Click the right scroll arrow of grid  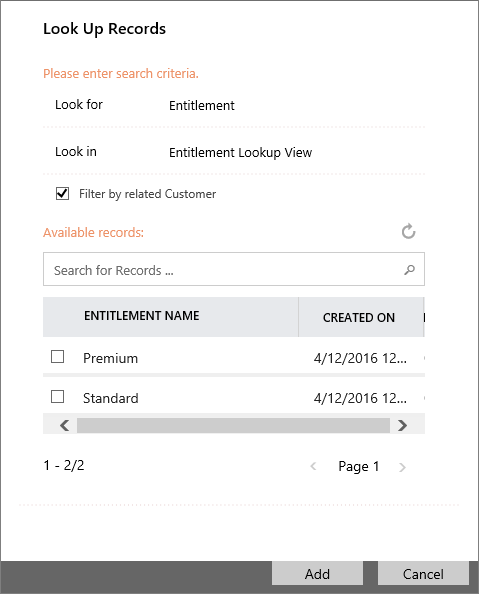tap(402, 425)
